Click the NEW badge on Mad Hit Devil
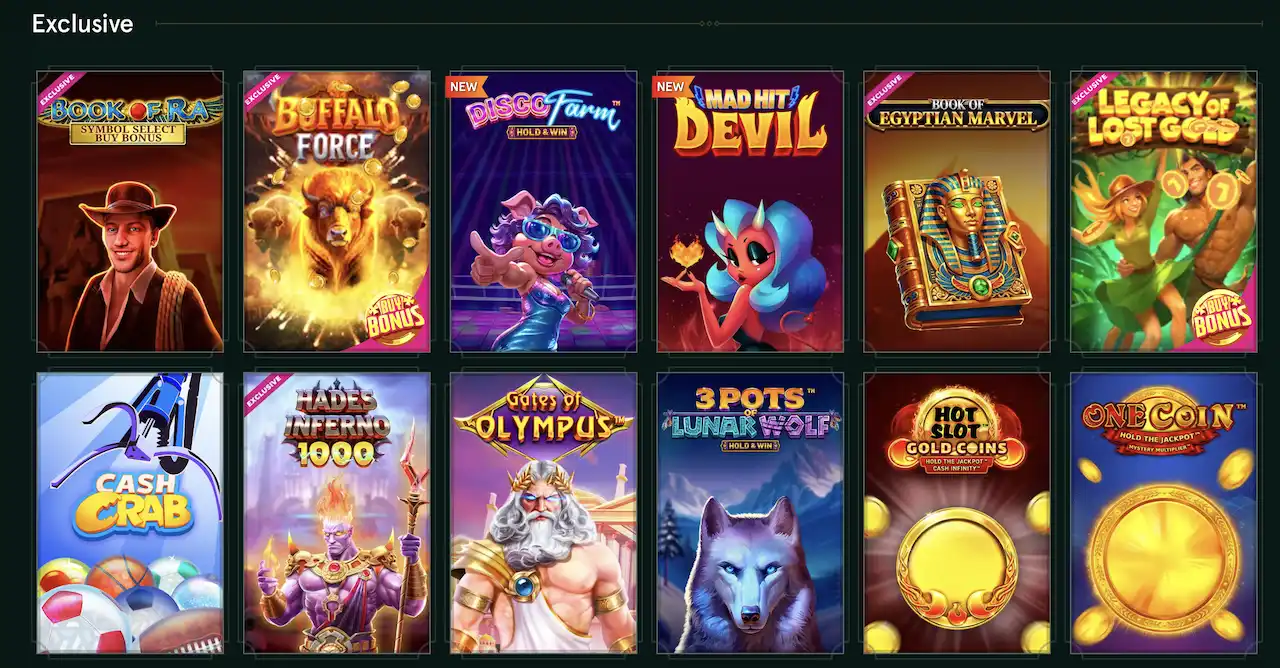This screenshot has width=1280, height=668. (x=672, y=86)
